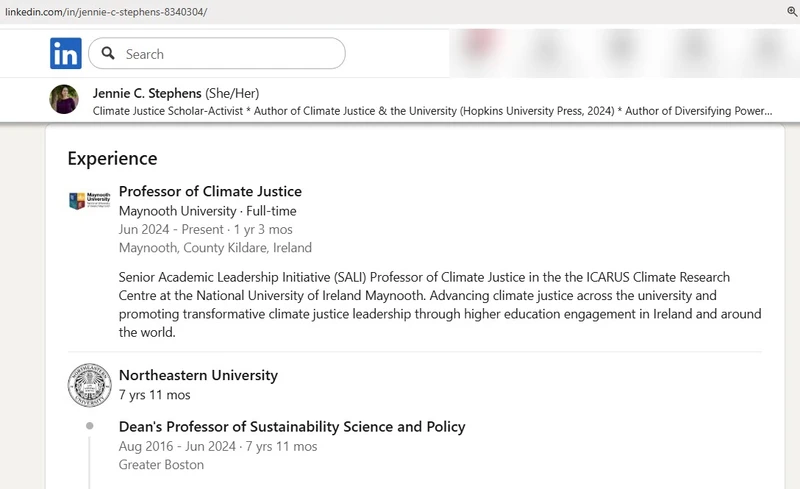Viewport: 800px width, 489px height.
Task: Click the Experience section heading
Action: (112, 159)
